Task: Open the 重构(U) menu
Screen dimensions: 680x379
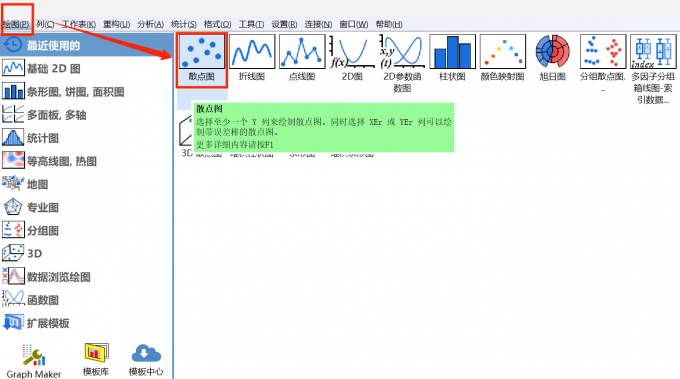Action: click(x=116, y=24)
